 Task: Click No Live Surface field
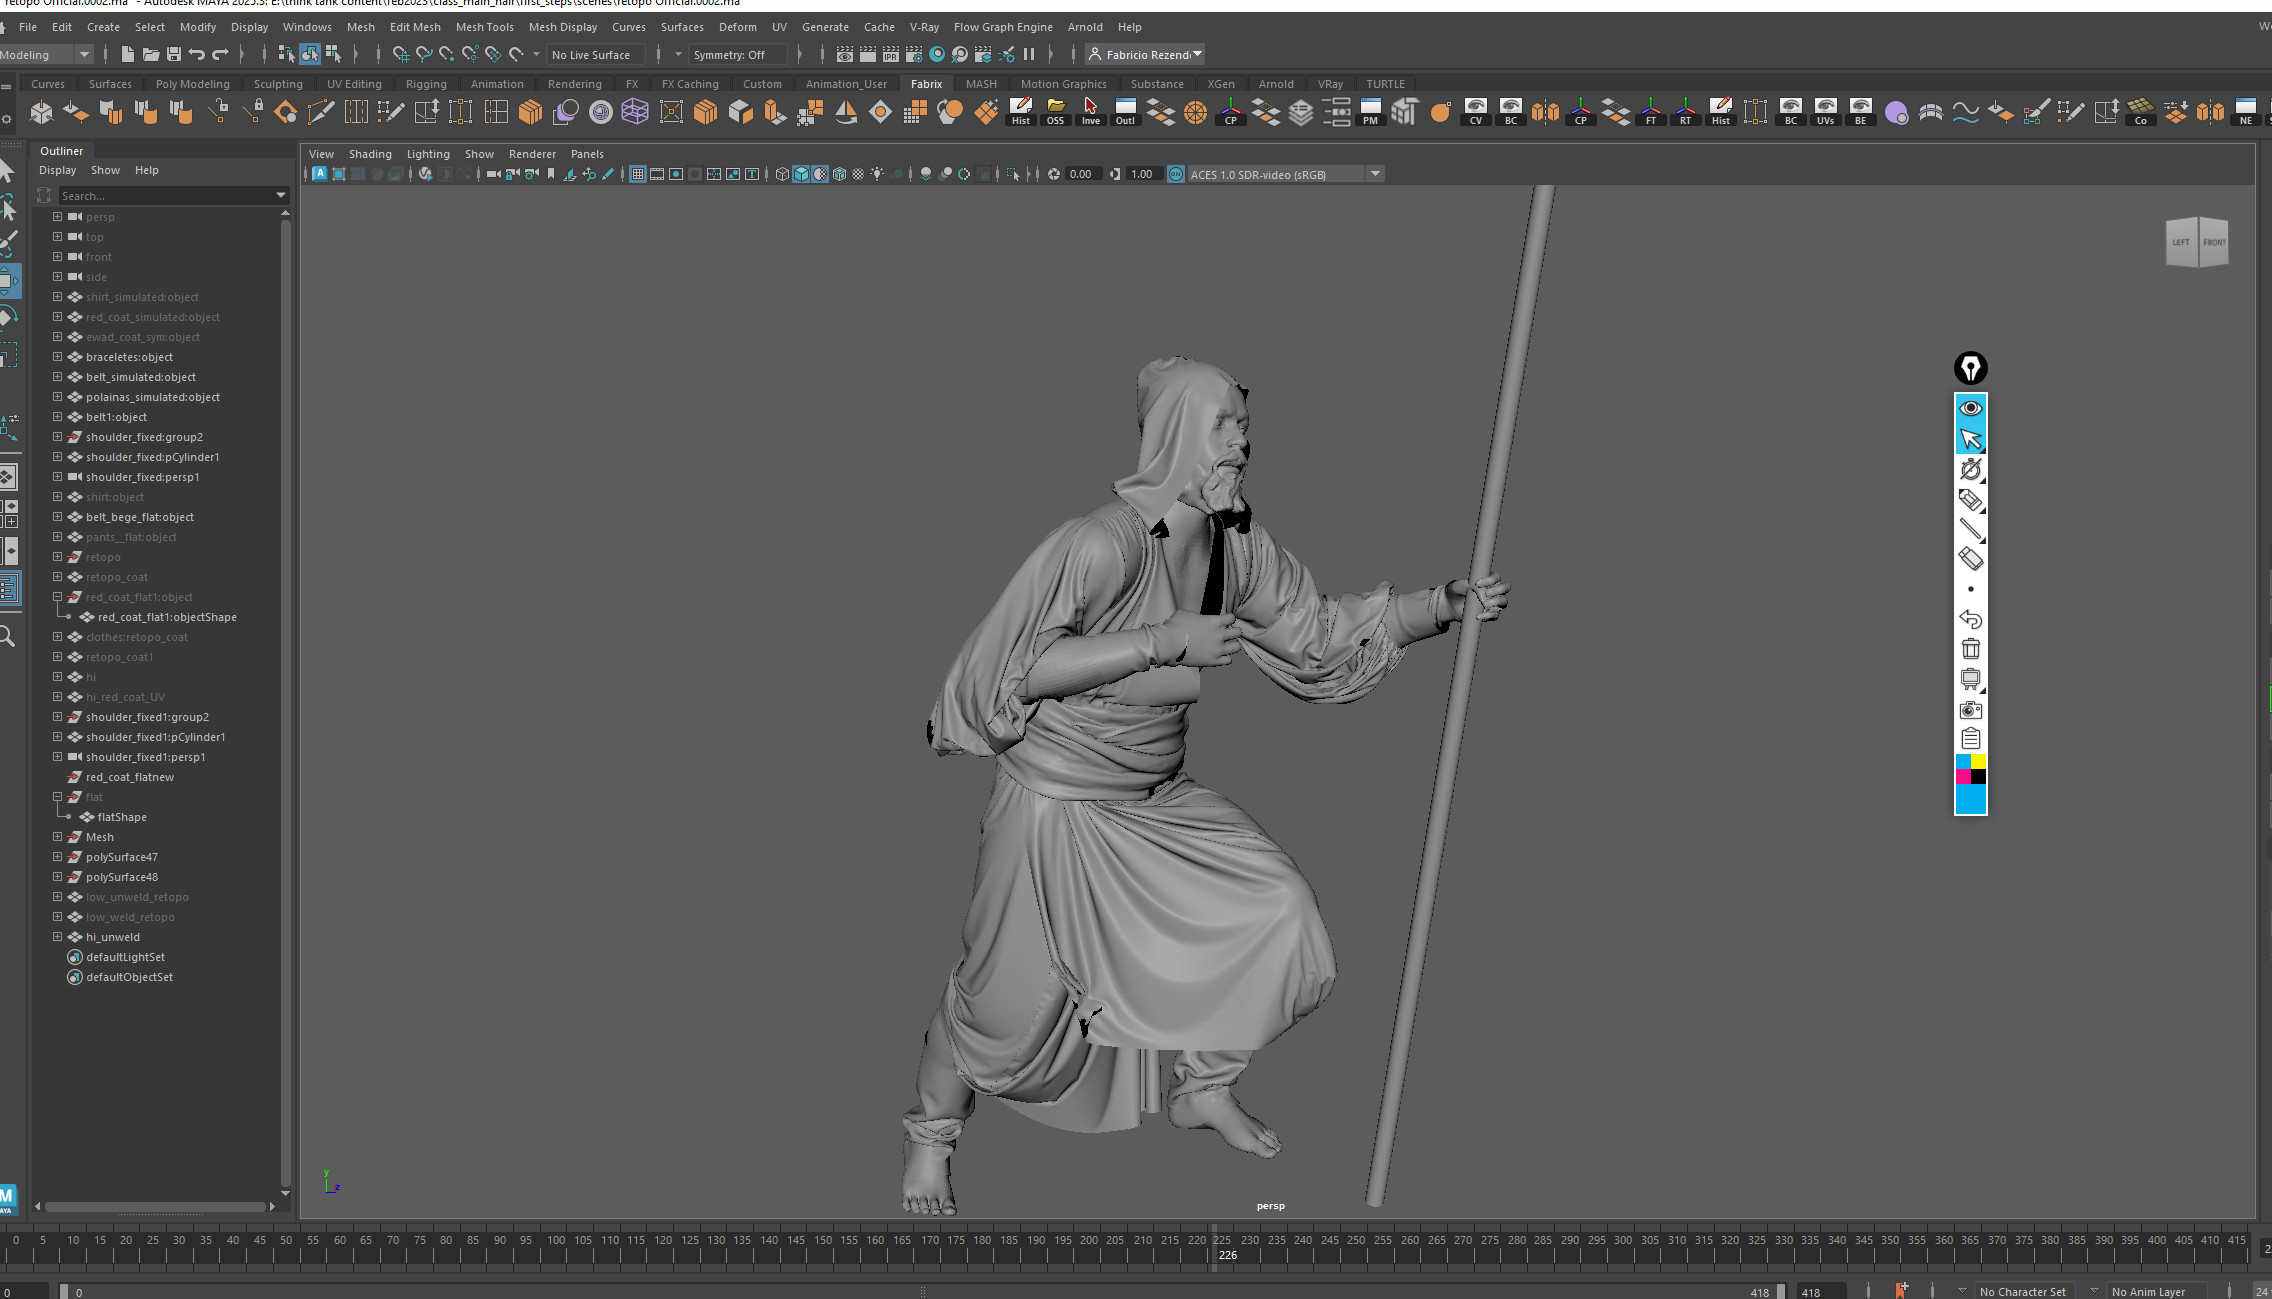[x=595, y=55]
